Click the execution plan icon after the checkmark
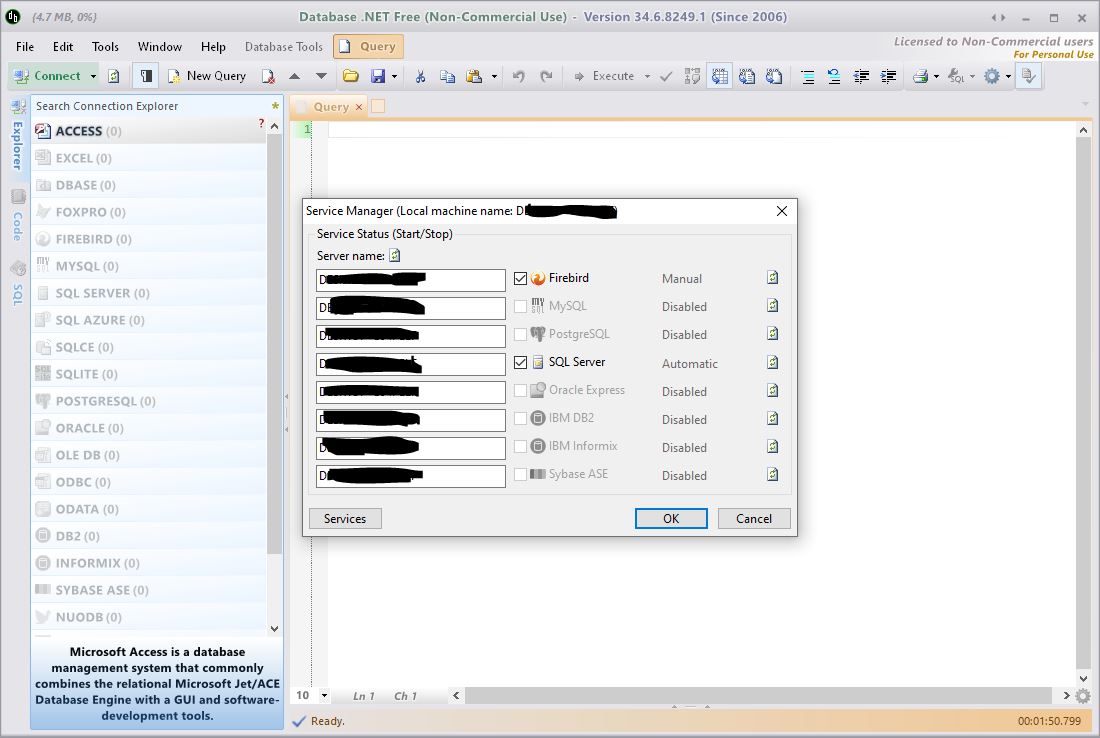Screen dimensions: 1100x738 pyautogui.click(x=692, y=76)
